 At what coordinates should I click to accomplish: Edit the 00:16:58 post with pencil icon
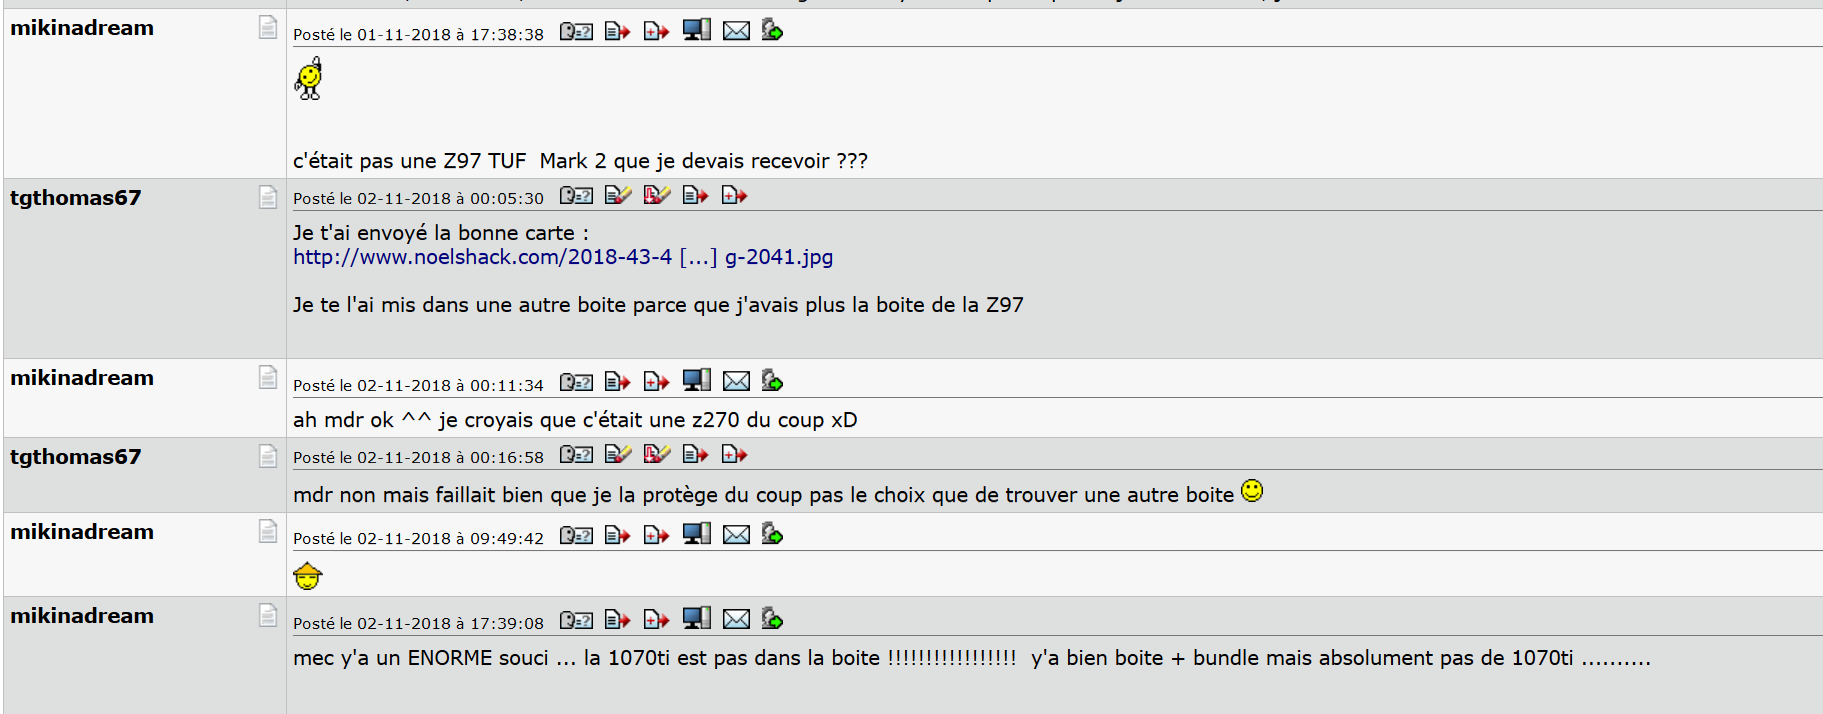617,454
